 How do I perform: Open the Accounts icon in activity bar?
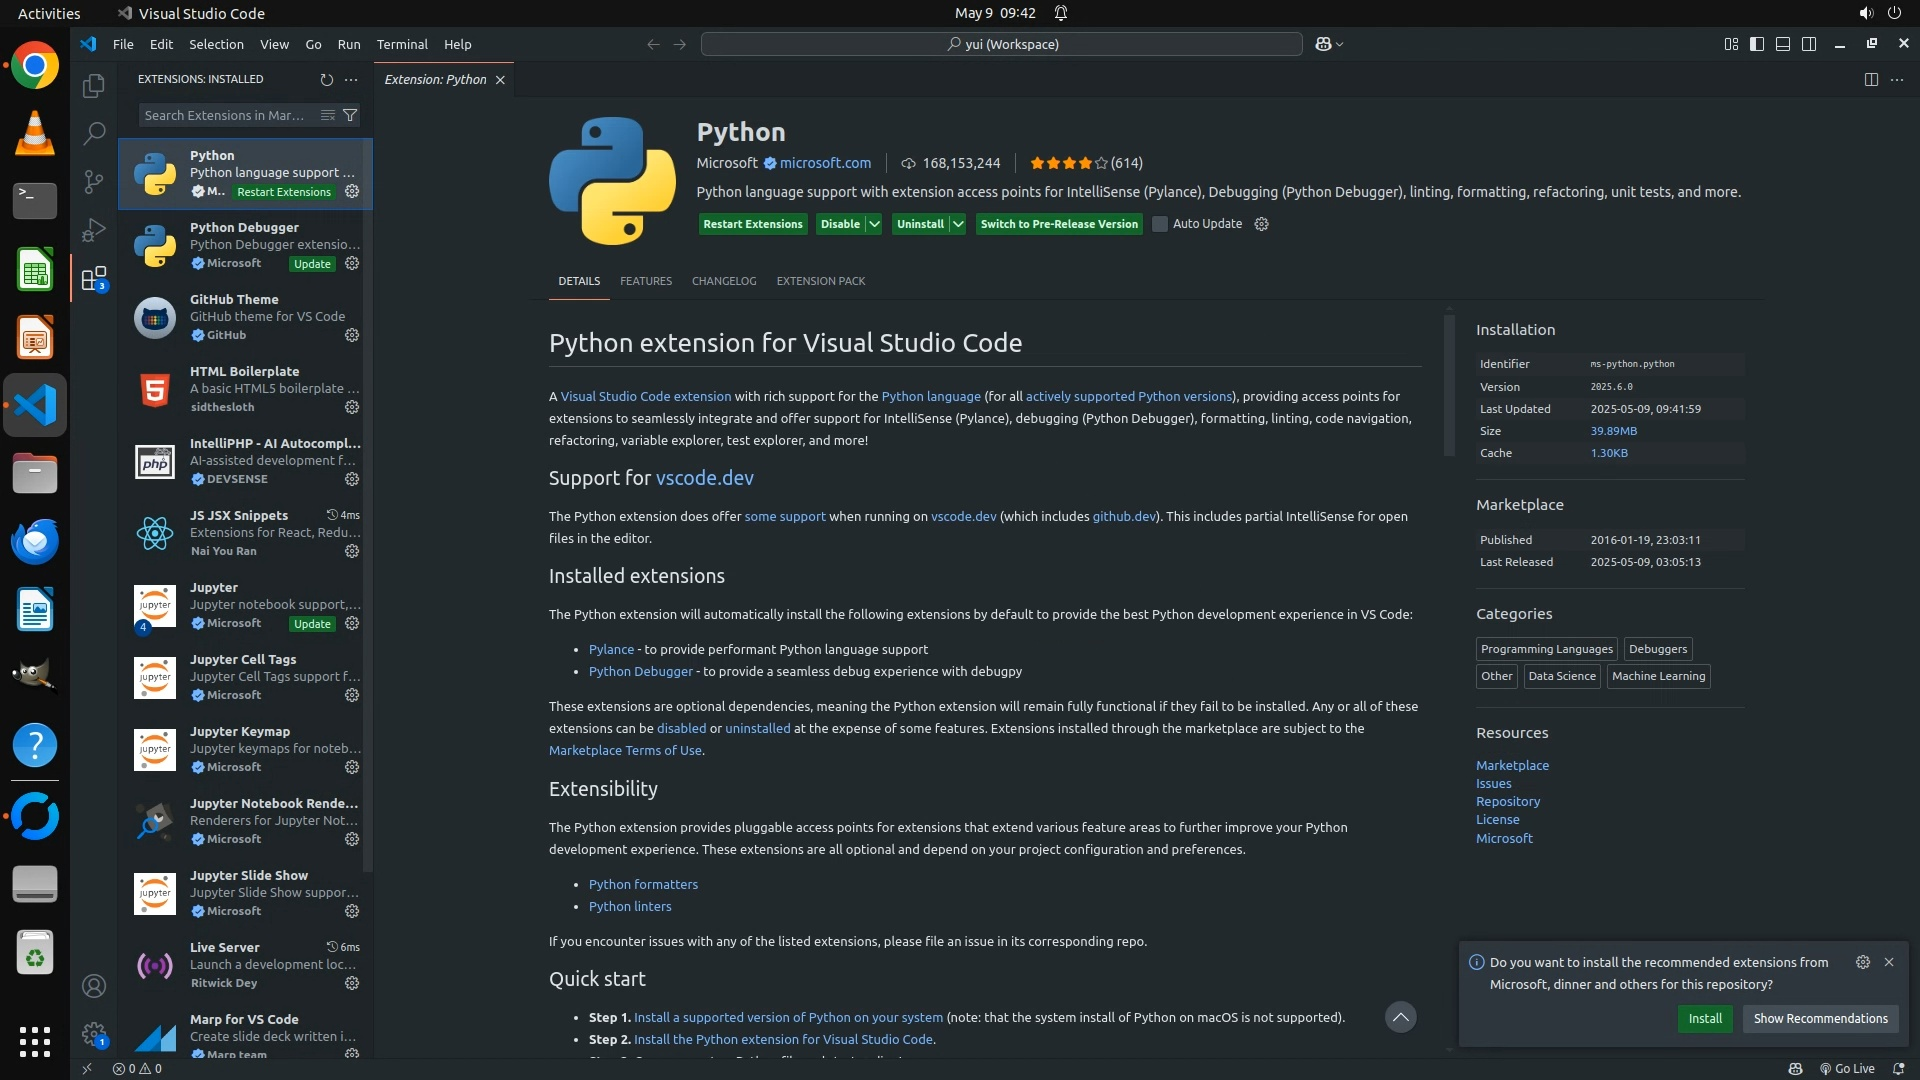pos(94,986)
